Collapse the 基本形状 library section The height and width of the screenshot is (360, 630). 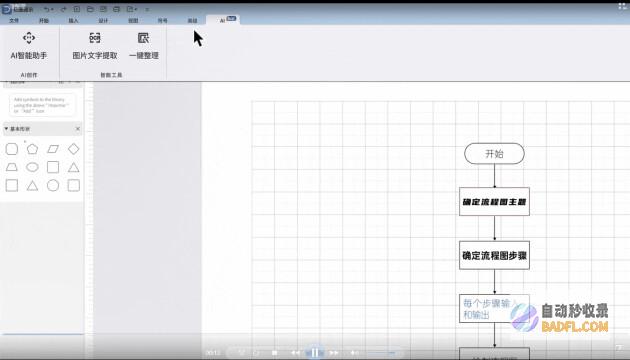6,129
